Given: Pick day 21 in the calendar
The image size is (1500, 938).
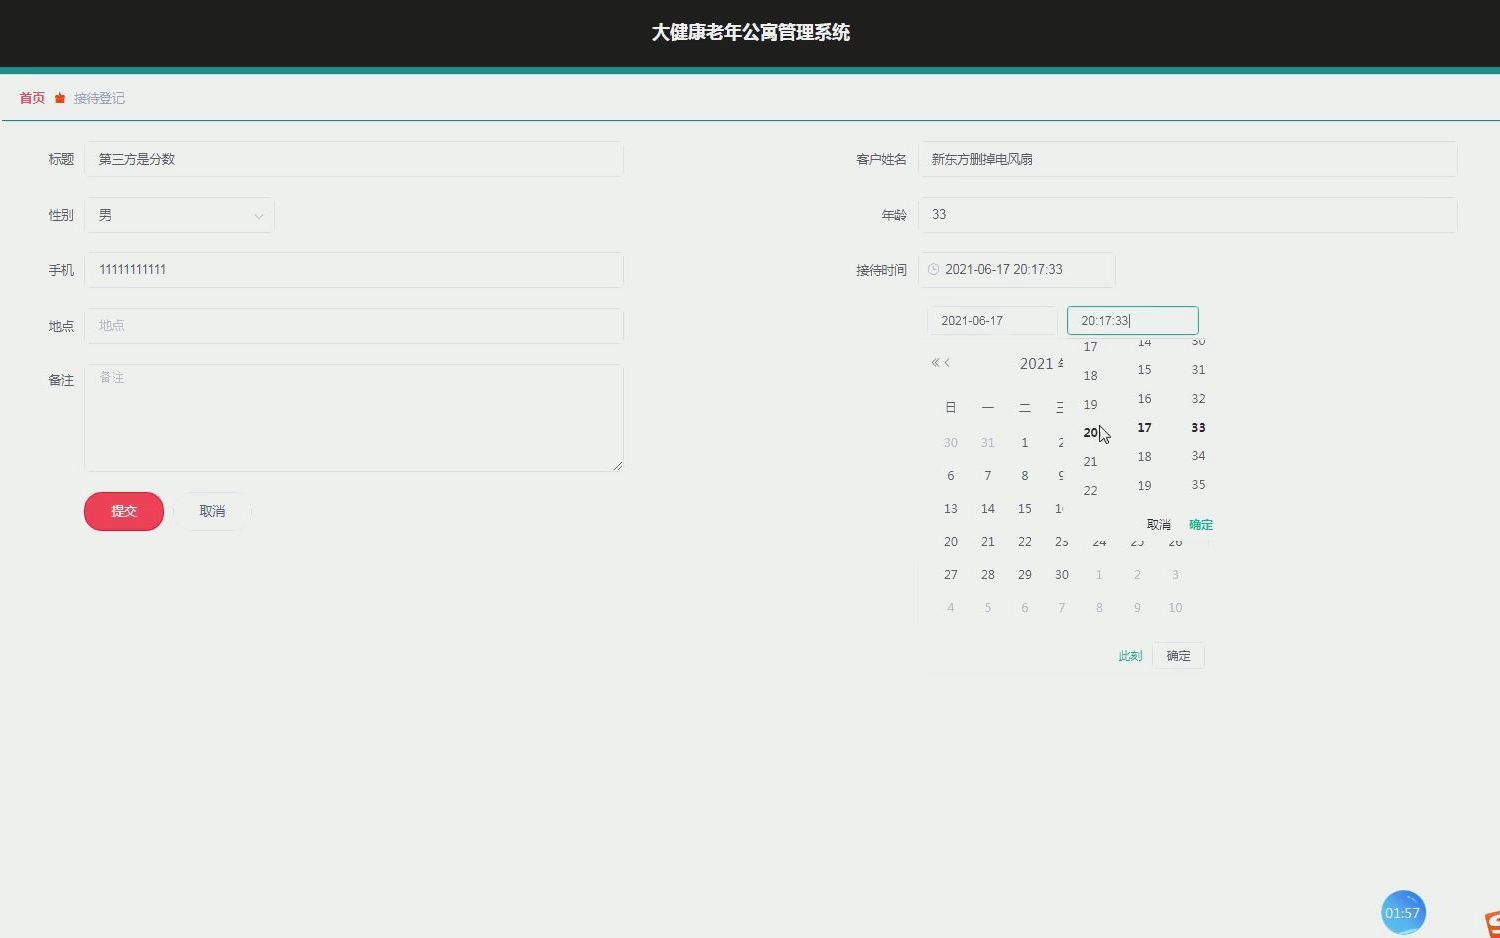Looking at the screenshot, I should (987, 542).
